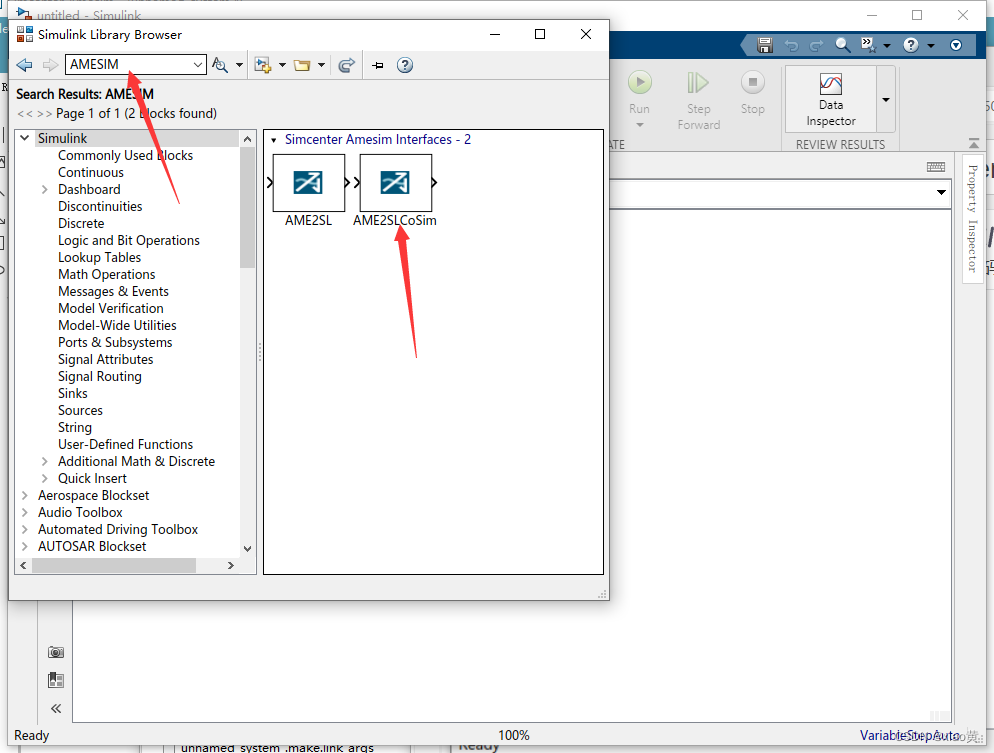Screen dimensions: 994x753
Task: Select the AME2SLCoSim block
Action: [x=396, y=183]
